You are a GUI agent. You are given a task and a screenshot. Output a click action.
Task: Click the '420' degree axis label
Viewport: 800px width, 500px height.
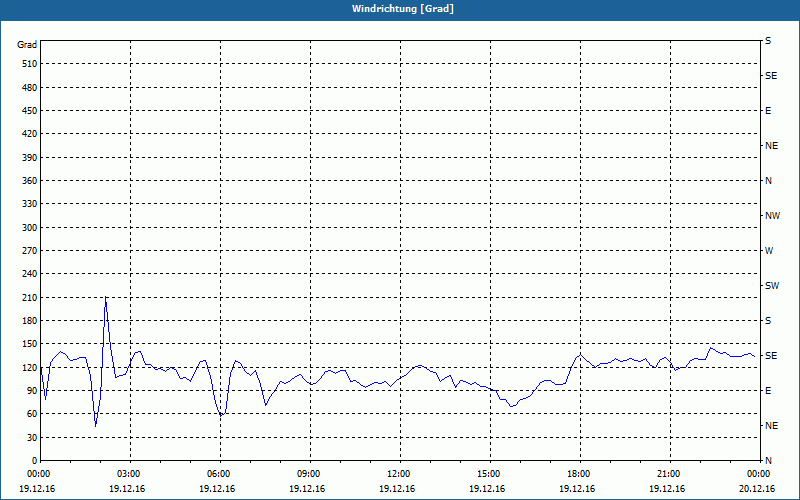pos(30,134)
